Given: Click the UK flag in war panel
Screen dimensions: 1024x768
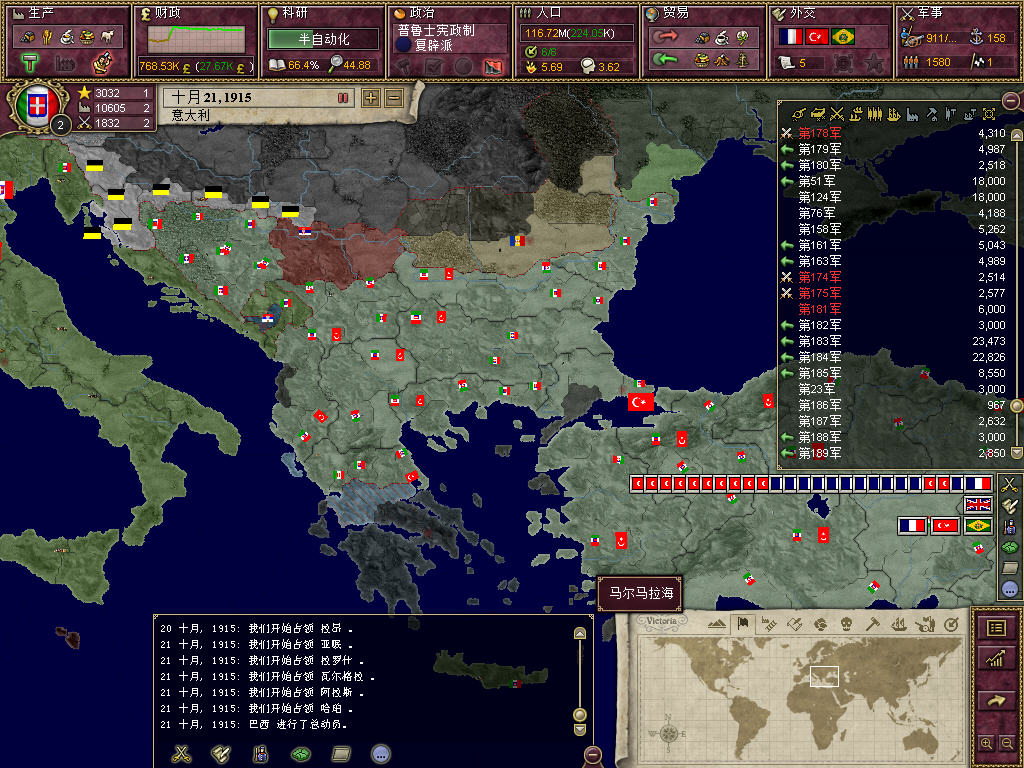Looking at the screenshot, I should point(978,504).
